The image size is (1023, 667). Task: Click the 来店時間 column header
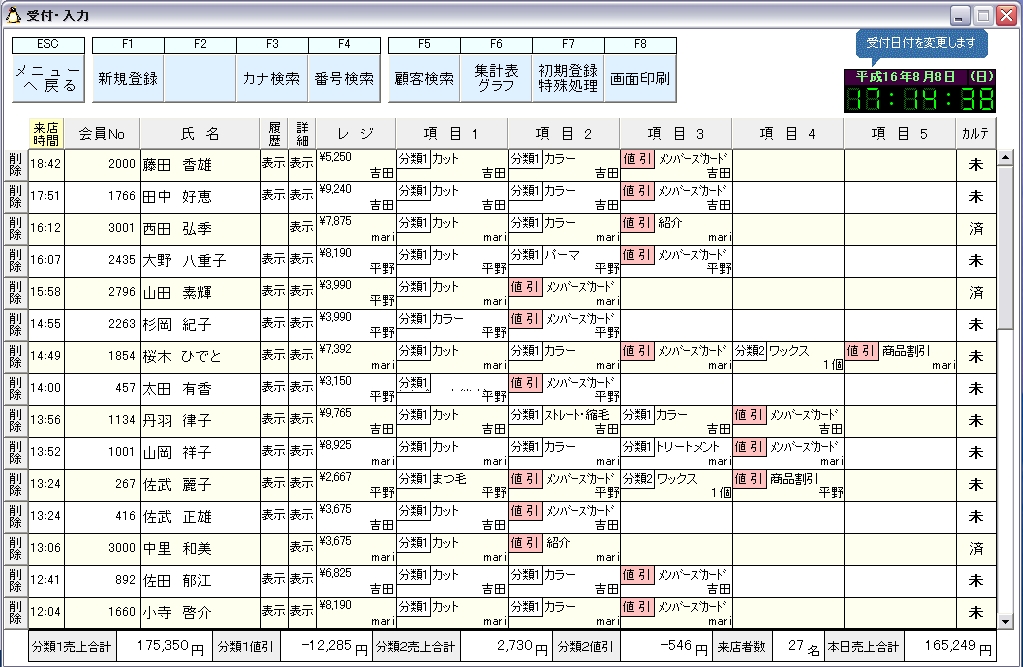coord(46,133)
